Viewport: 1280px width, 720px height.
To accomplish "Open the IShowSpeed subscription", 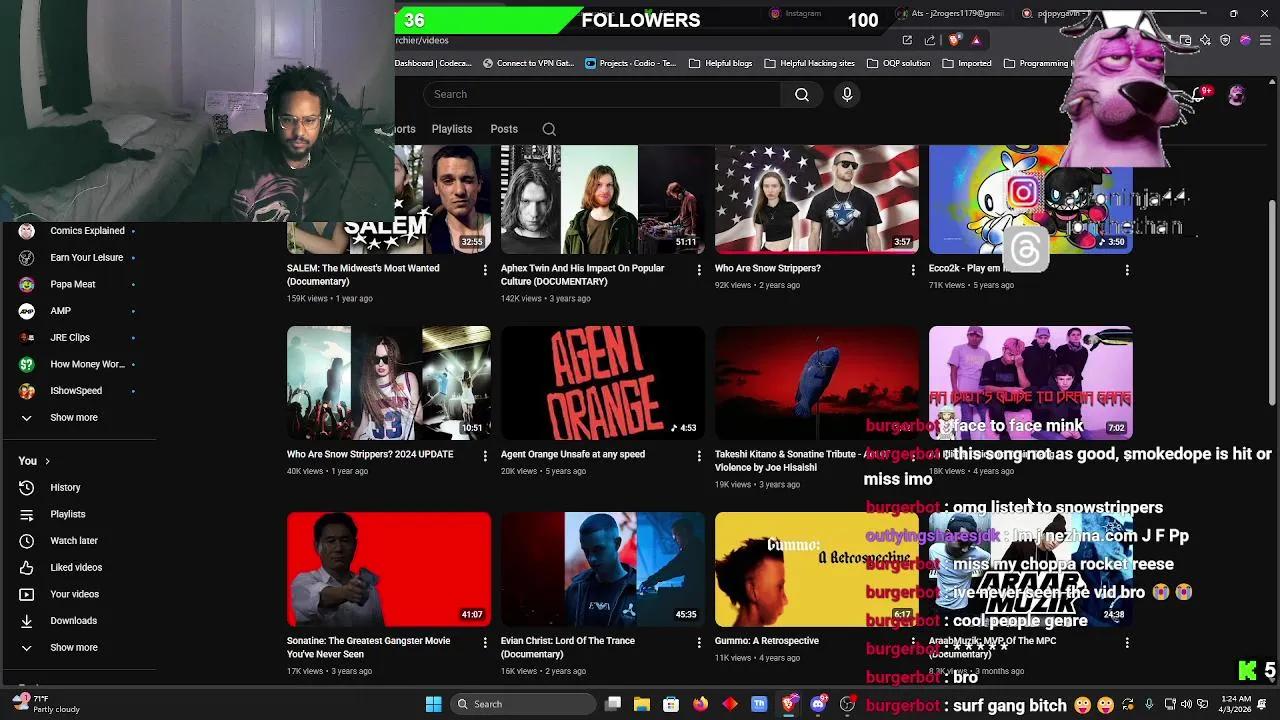I will coord(77,391).
